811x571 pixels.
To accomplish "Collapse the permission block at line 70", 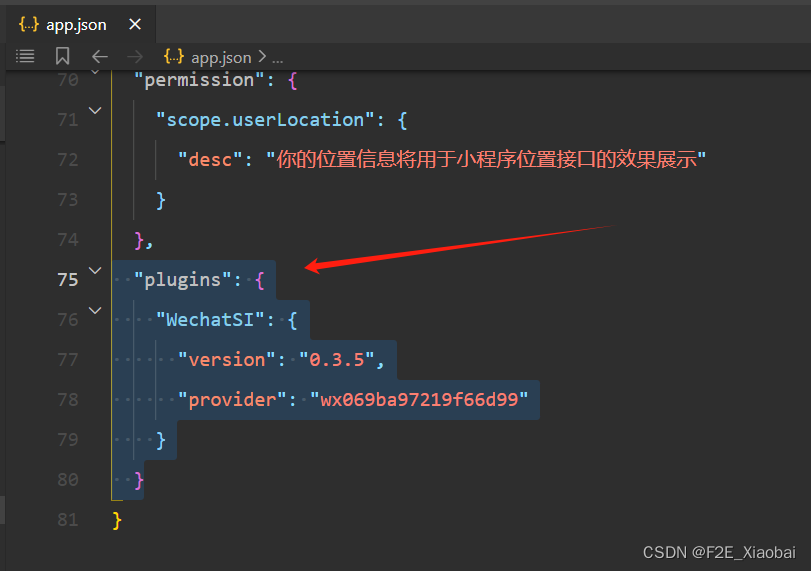I will (95, 72).
